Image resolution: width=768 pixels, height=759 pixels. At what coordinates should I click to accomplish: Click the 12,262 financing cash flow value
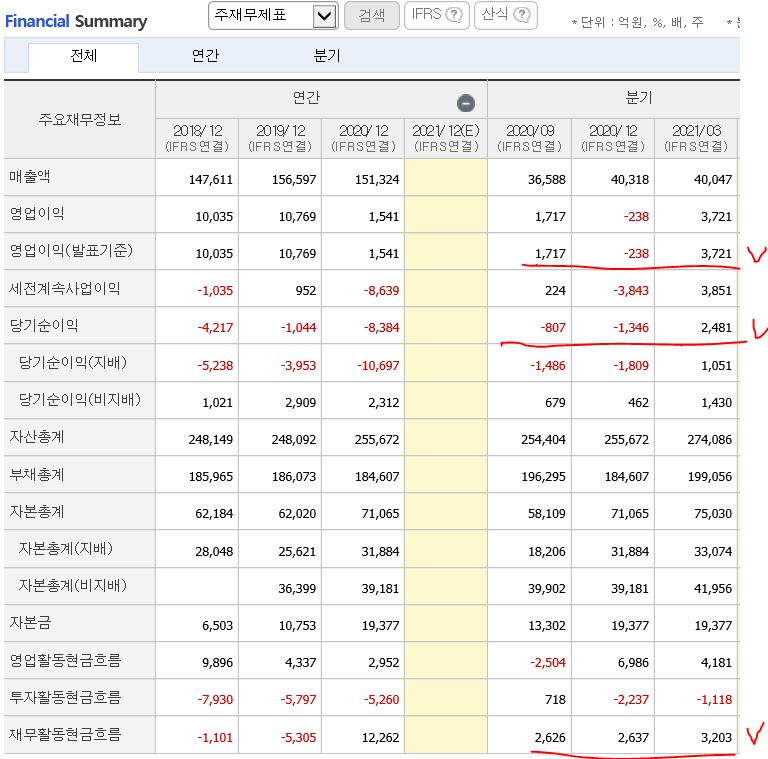click(x=381, y=737)
